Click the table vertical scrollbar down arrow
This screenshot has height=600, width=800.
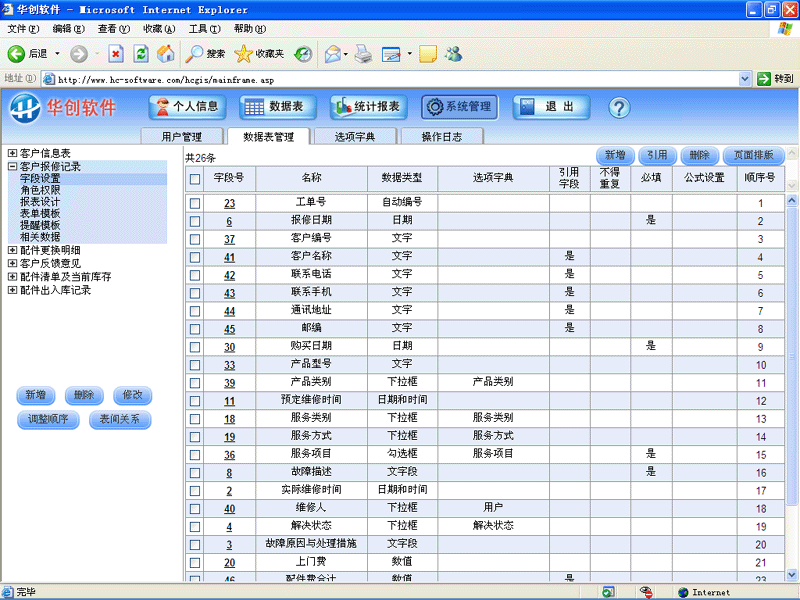pos(792,574)
